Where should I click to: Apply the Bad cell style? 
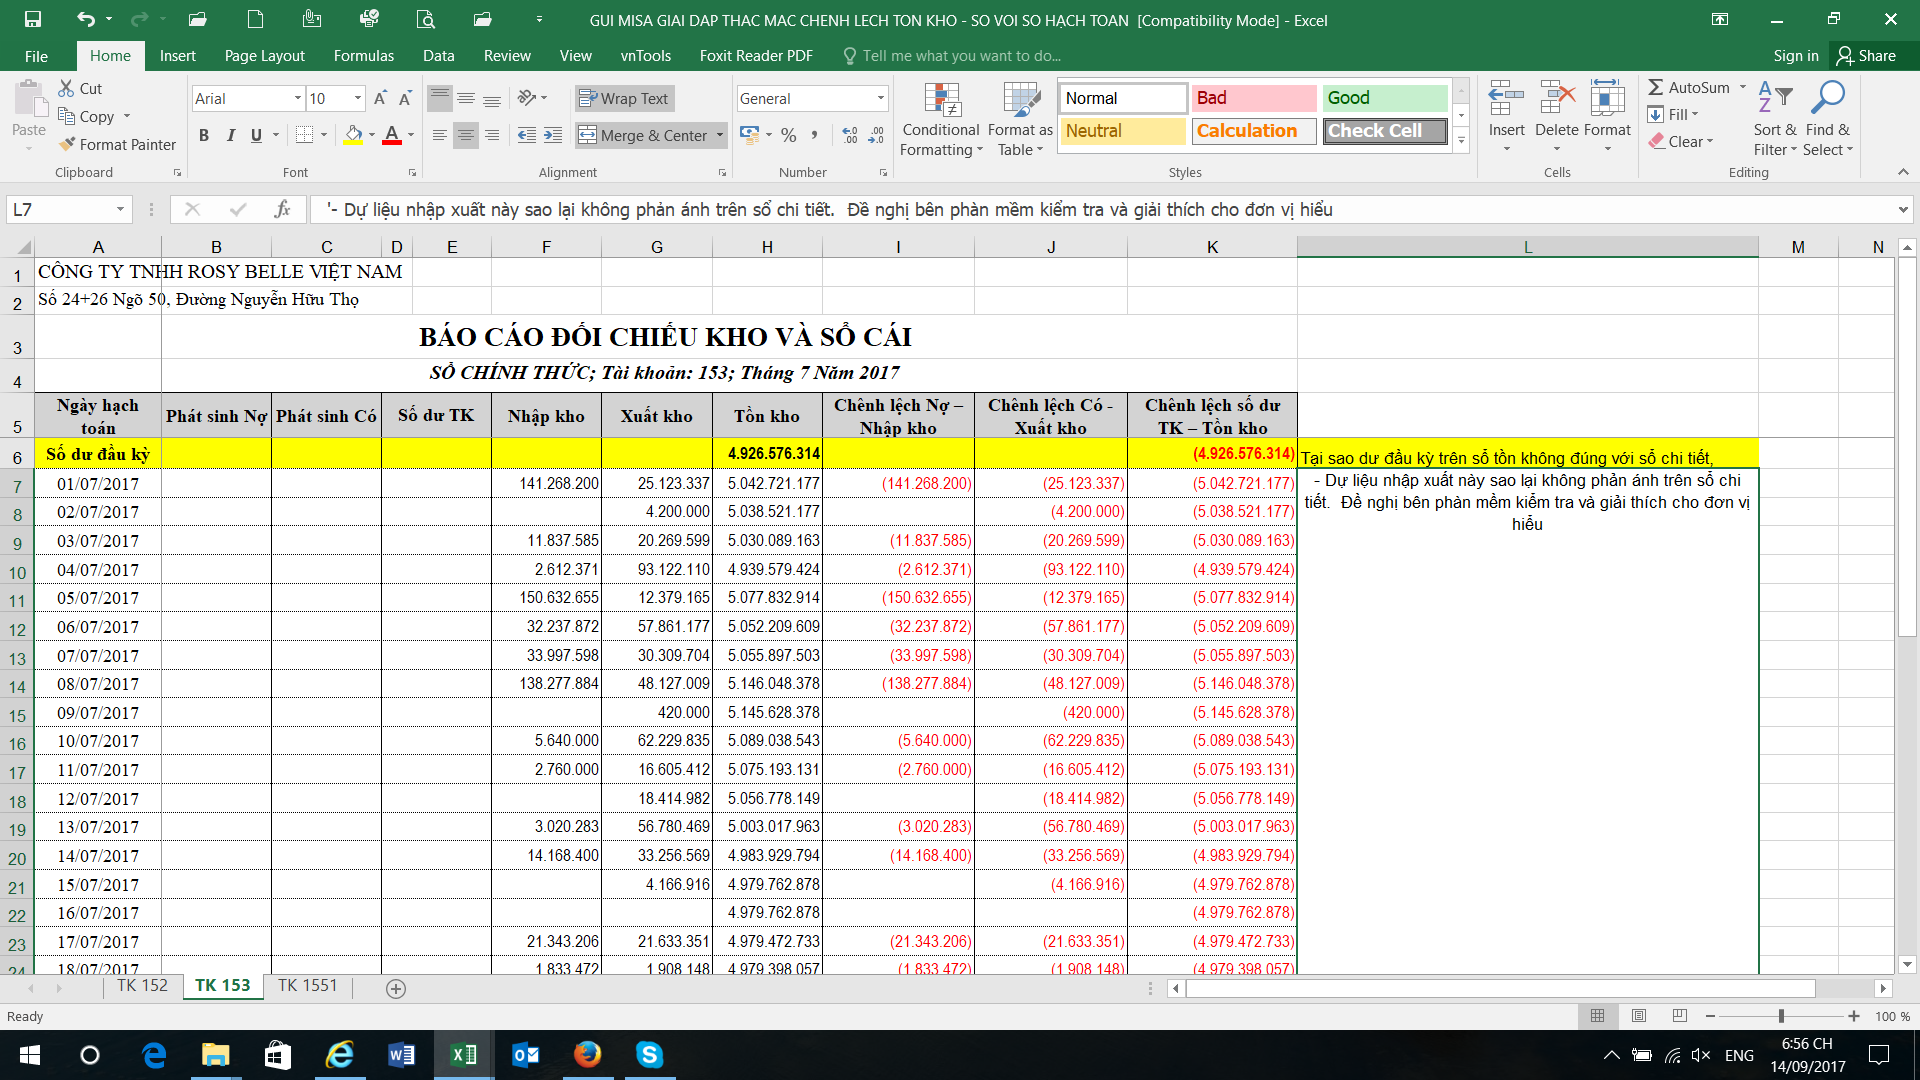point(1253,98)
